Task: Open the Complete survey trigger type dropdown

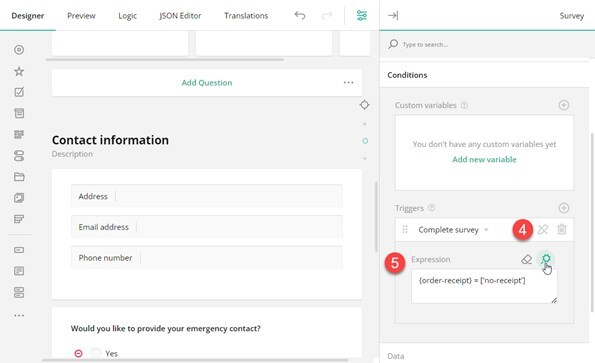Action: click(453, 229)
